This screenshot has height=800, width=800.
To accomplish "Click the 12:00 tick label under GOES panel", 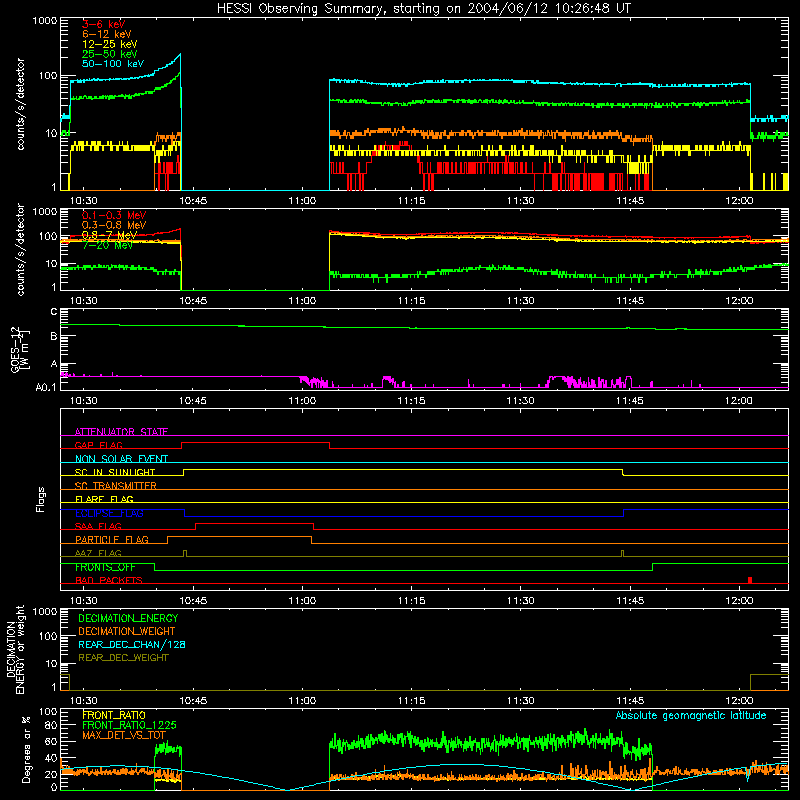I will [x=739, y=401].
